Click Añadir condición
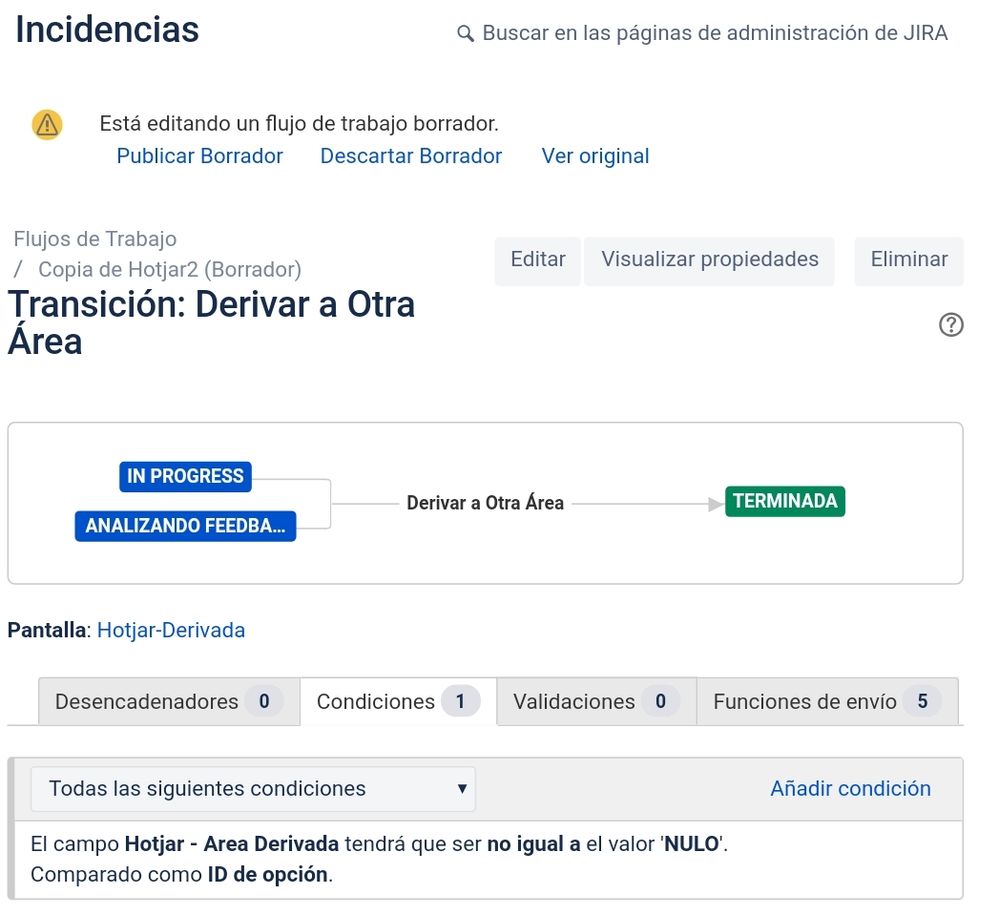The image size is (999, 914). click(x=849, y=789)
